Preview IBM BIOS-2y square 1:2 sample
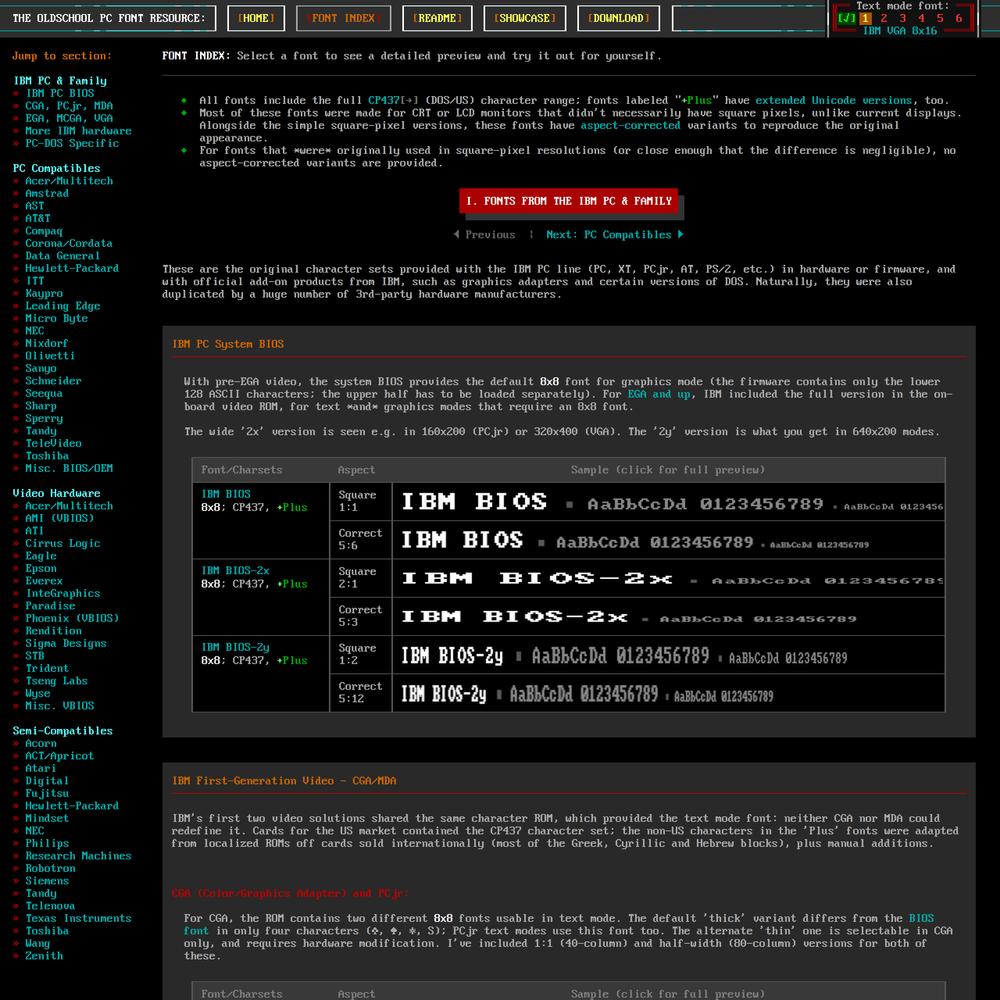 (668, 655)
